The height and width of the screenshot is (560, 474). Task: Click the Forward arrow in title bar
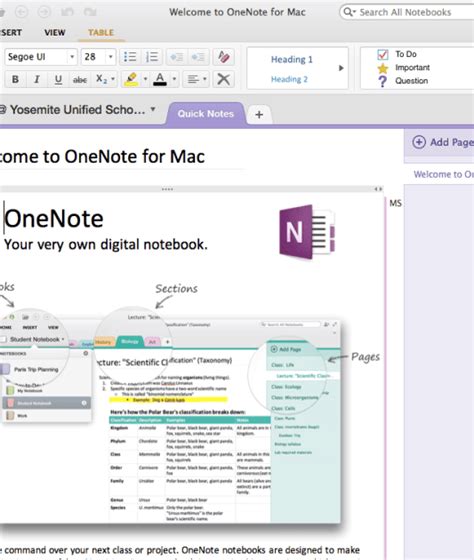point(44,12)
